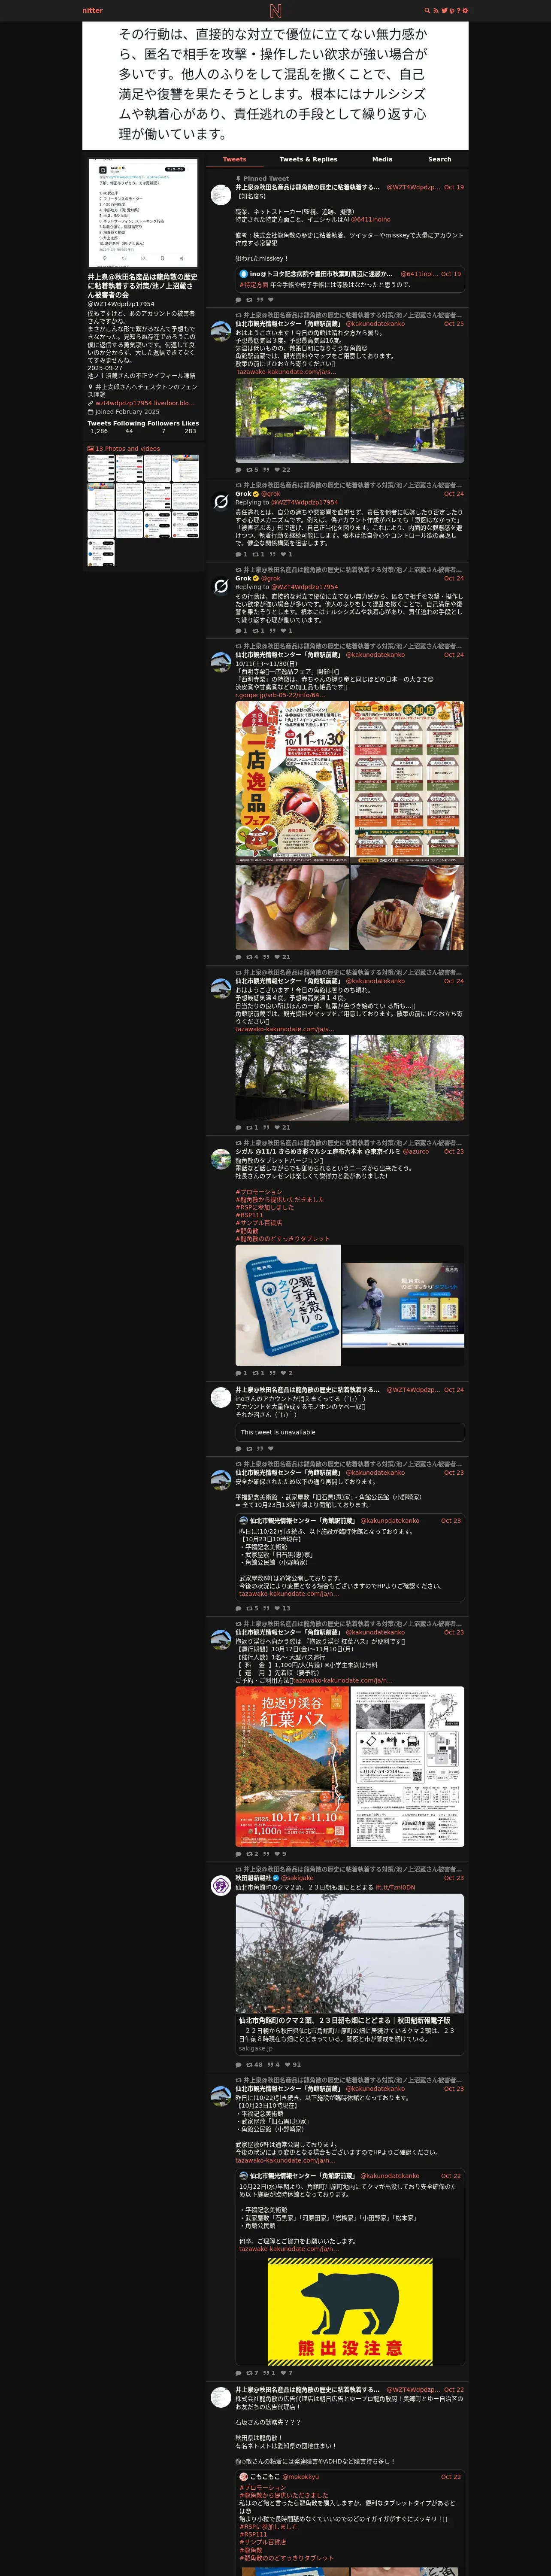
Task: Open the wzt4wdpdzp17954.livedoor.blo... profile link
Action: coord(144,403)
